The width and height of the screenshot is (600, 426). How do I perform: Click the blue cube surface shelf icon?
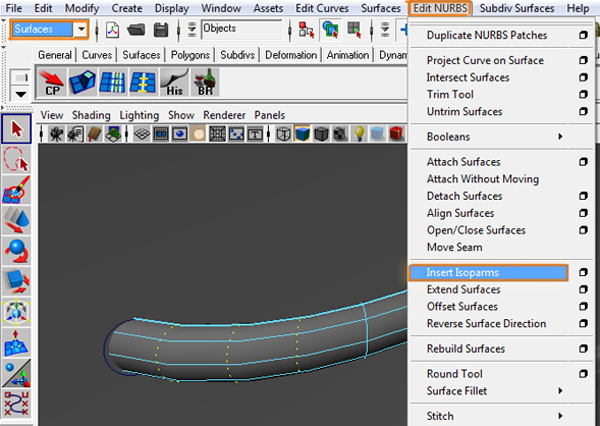click(x=82, y=82)
